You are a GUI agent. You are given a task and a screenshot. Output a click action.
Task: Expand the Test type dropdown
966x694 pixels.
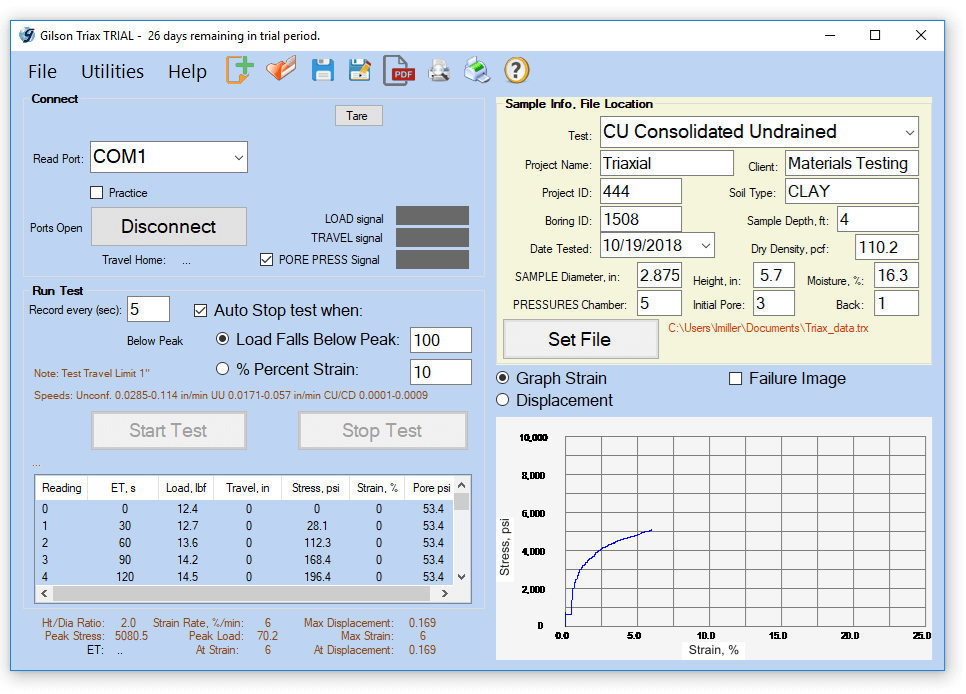(909, 133)
